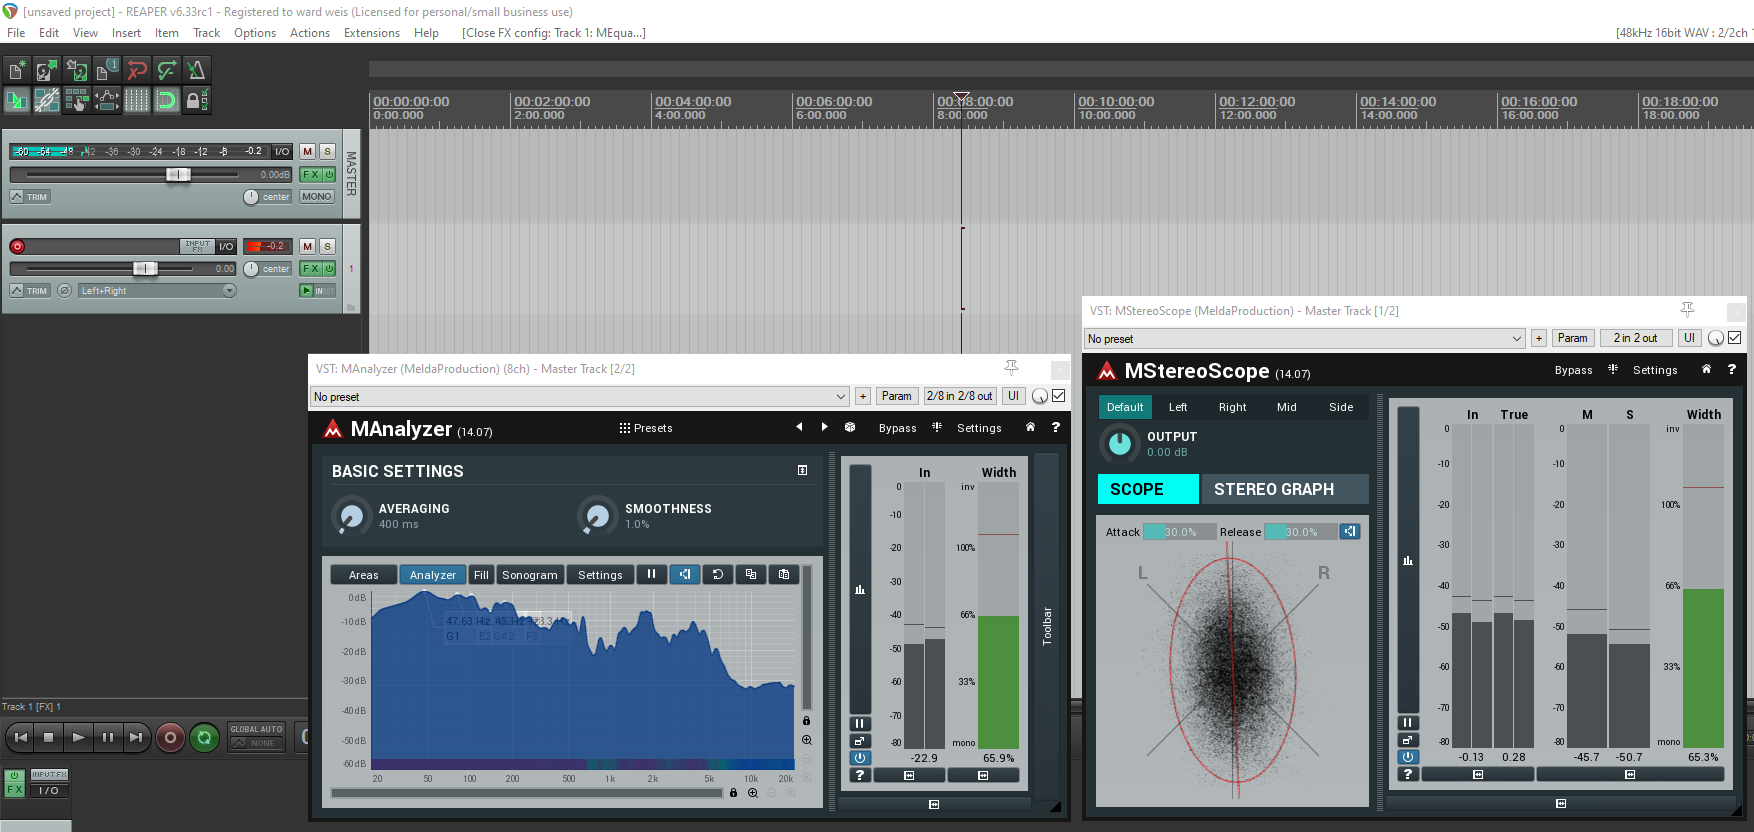Click the STEREO GRAPH button
Screen dimensions: 1754x832
point(1273,489)
